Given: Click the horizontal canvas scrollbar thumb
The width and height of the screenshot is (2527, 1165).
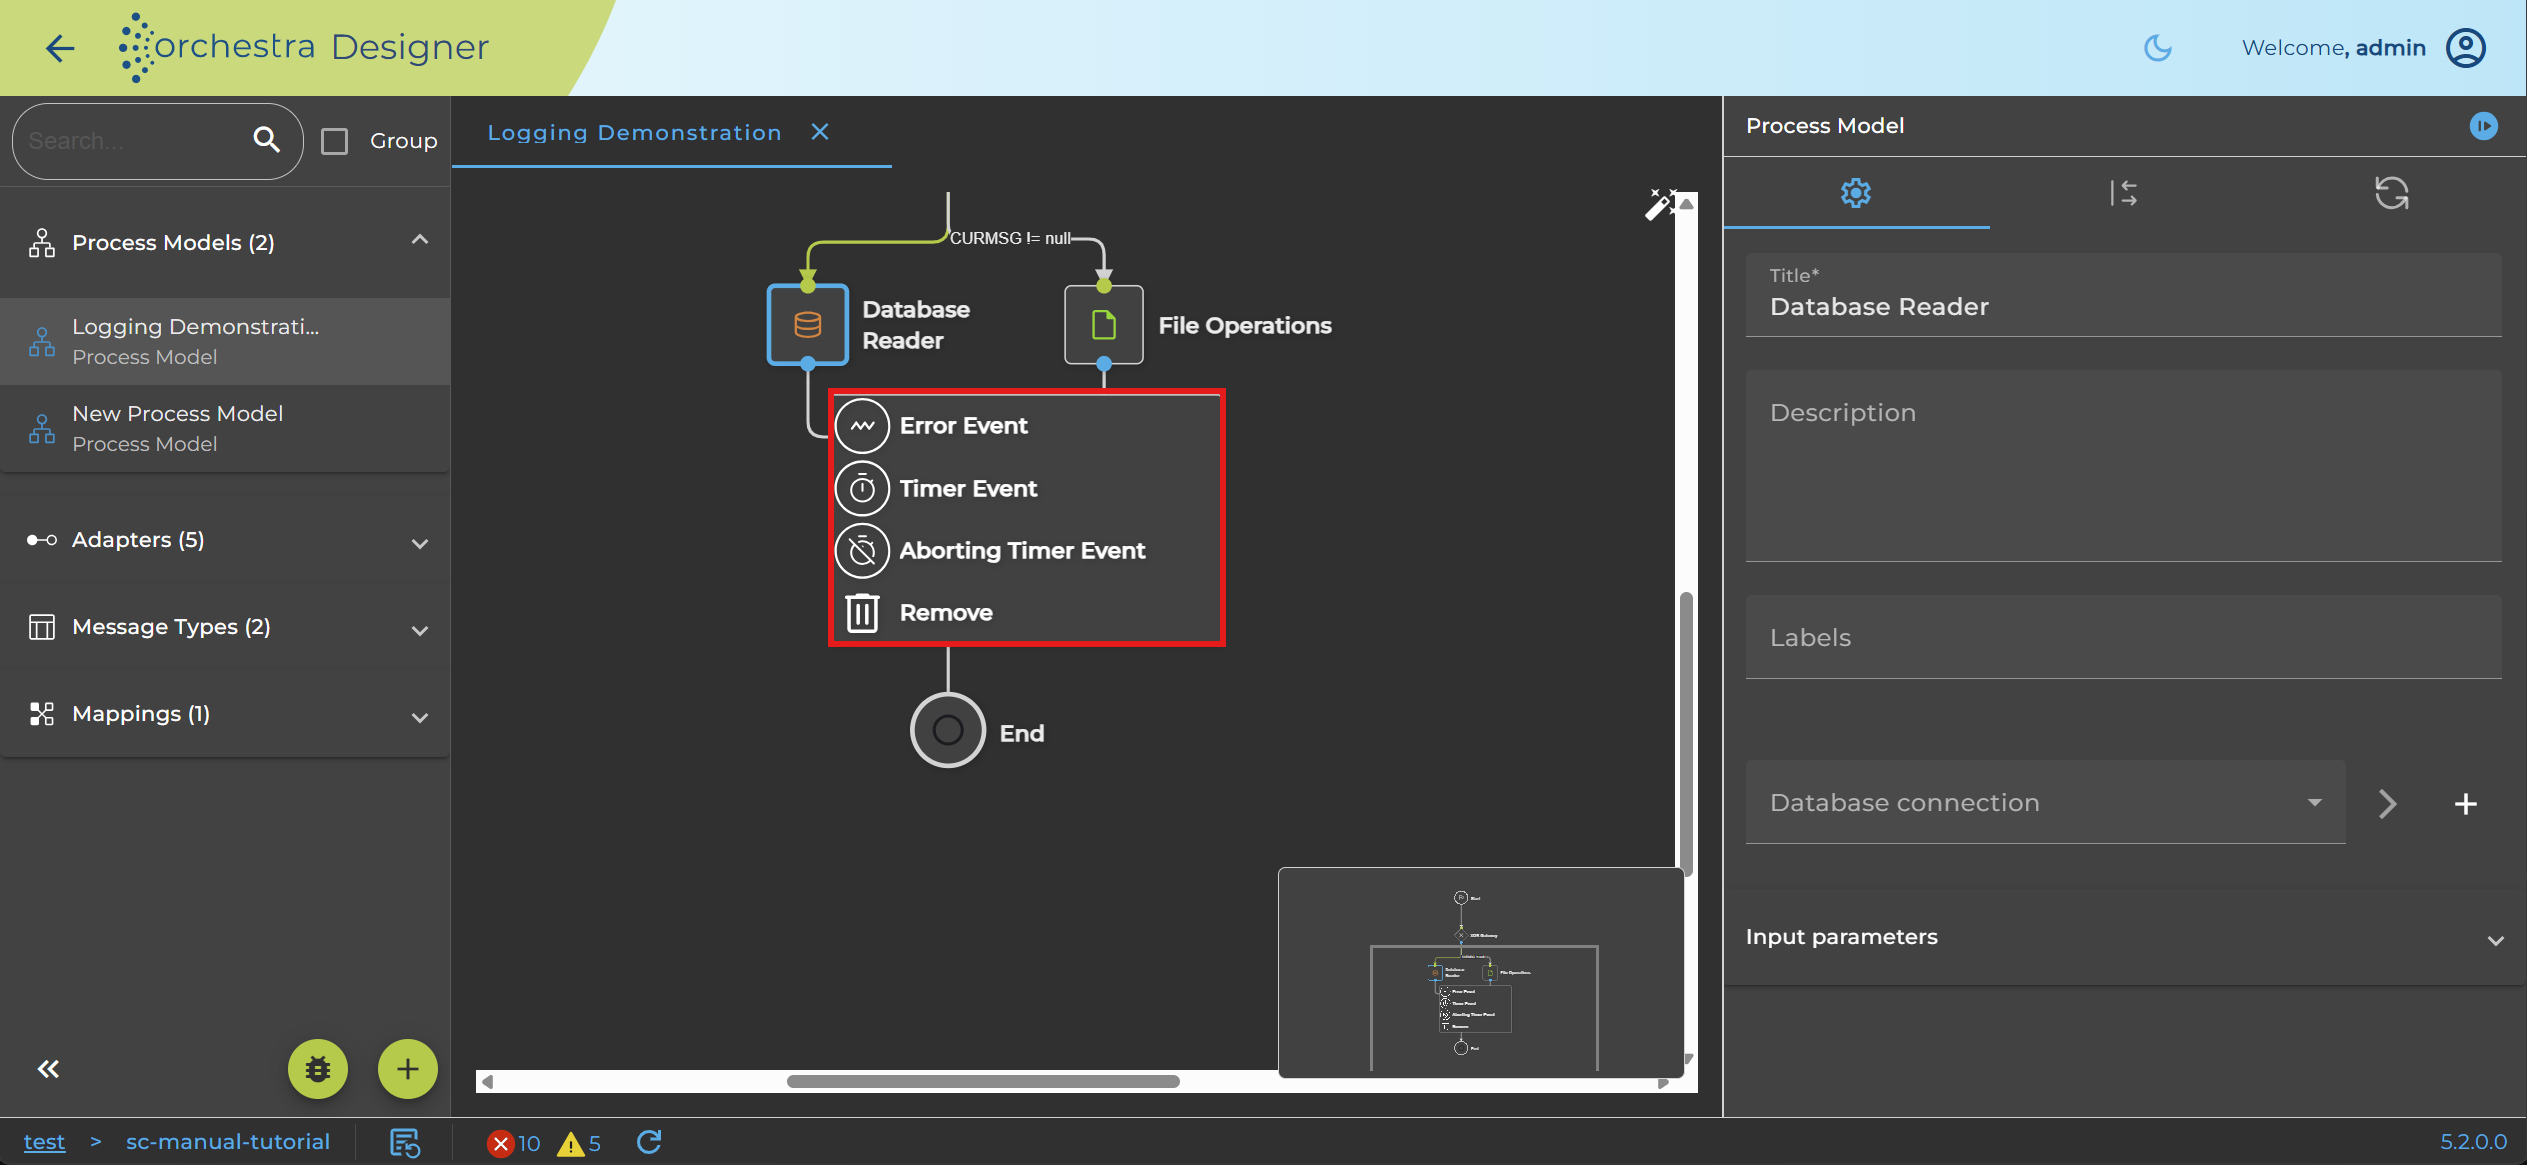Looking at the screenshot, I should point(983,1081).
